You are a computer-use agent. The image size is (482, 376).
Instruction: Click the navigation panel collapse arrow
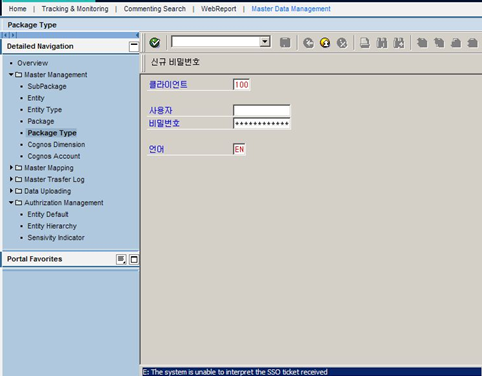[137, 35]
